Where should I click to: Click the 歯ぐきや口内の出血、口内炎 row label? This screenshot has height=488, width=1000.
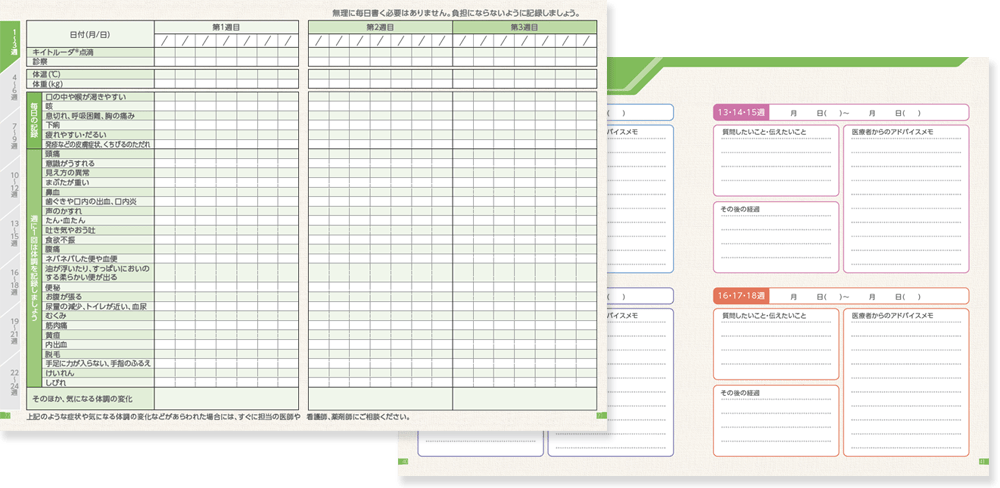coord(98,202)
